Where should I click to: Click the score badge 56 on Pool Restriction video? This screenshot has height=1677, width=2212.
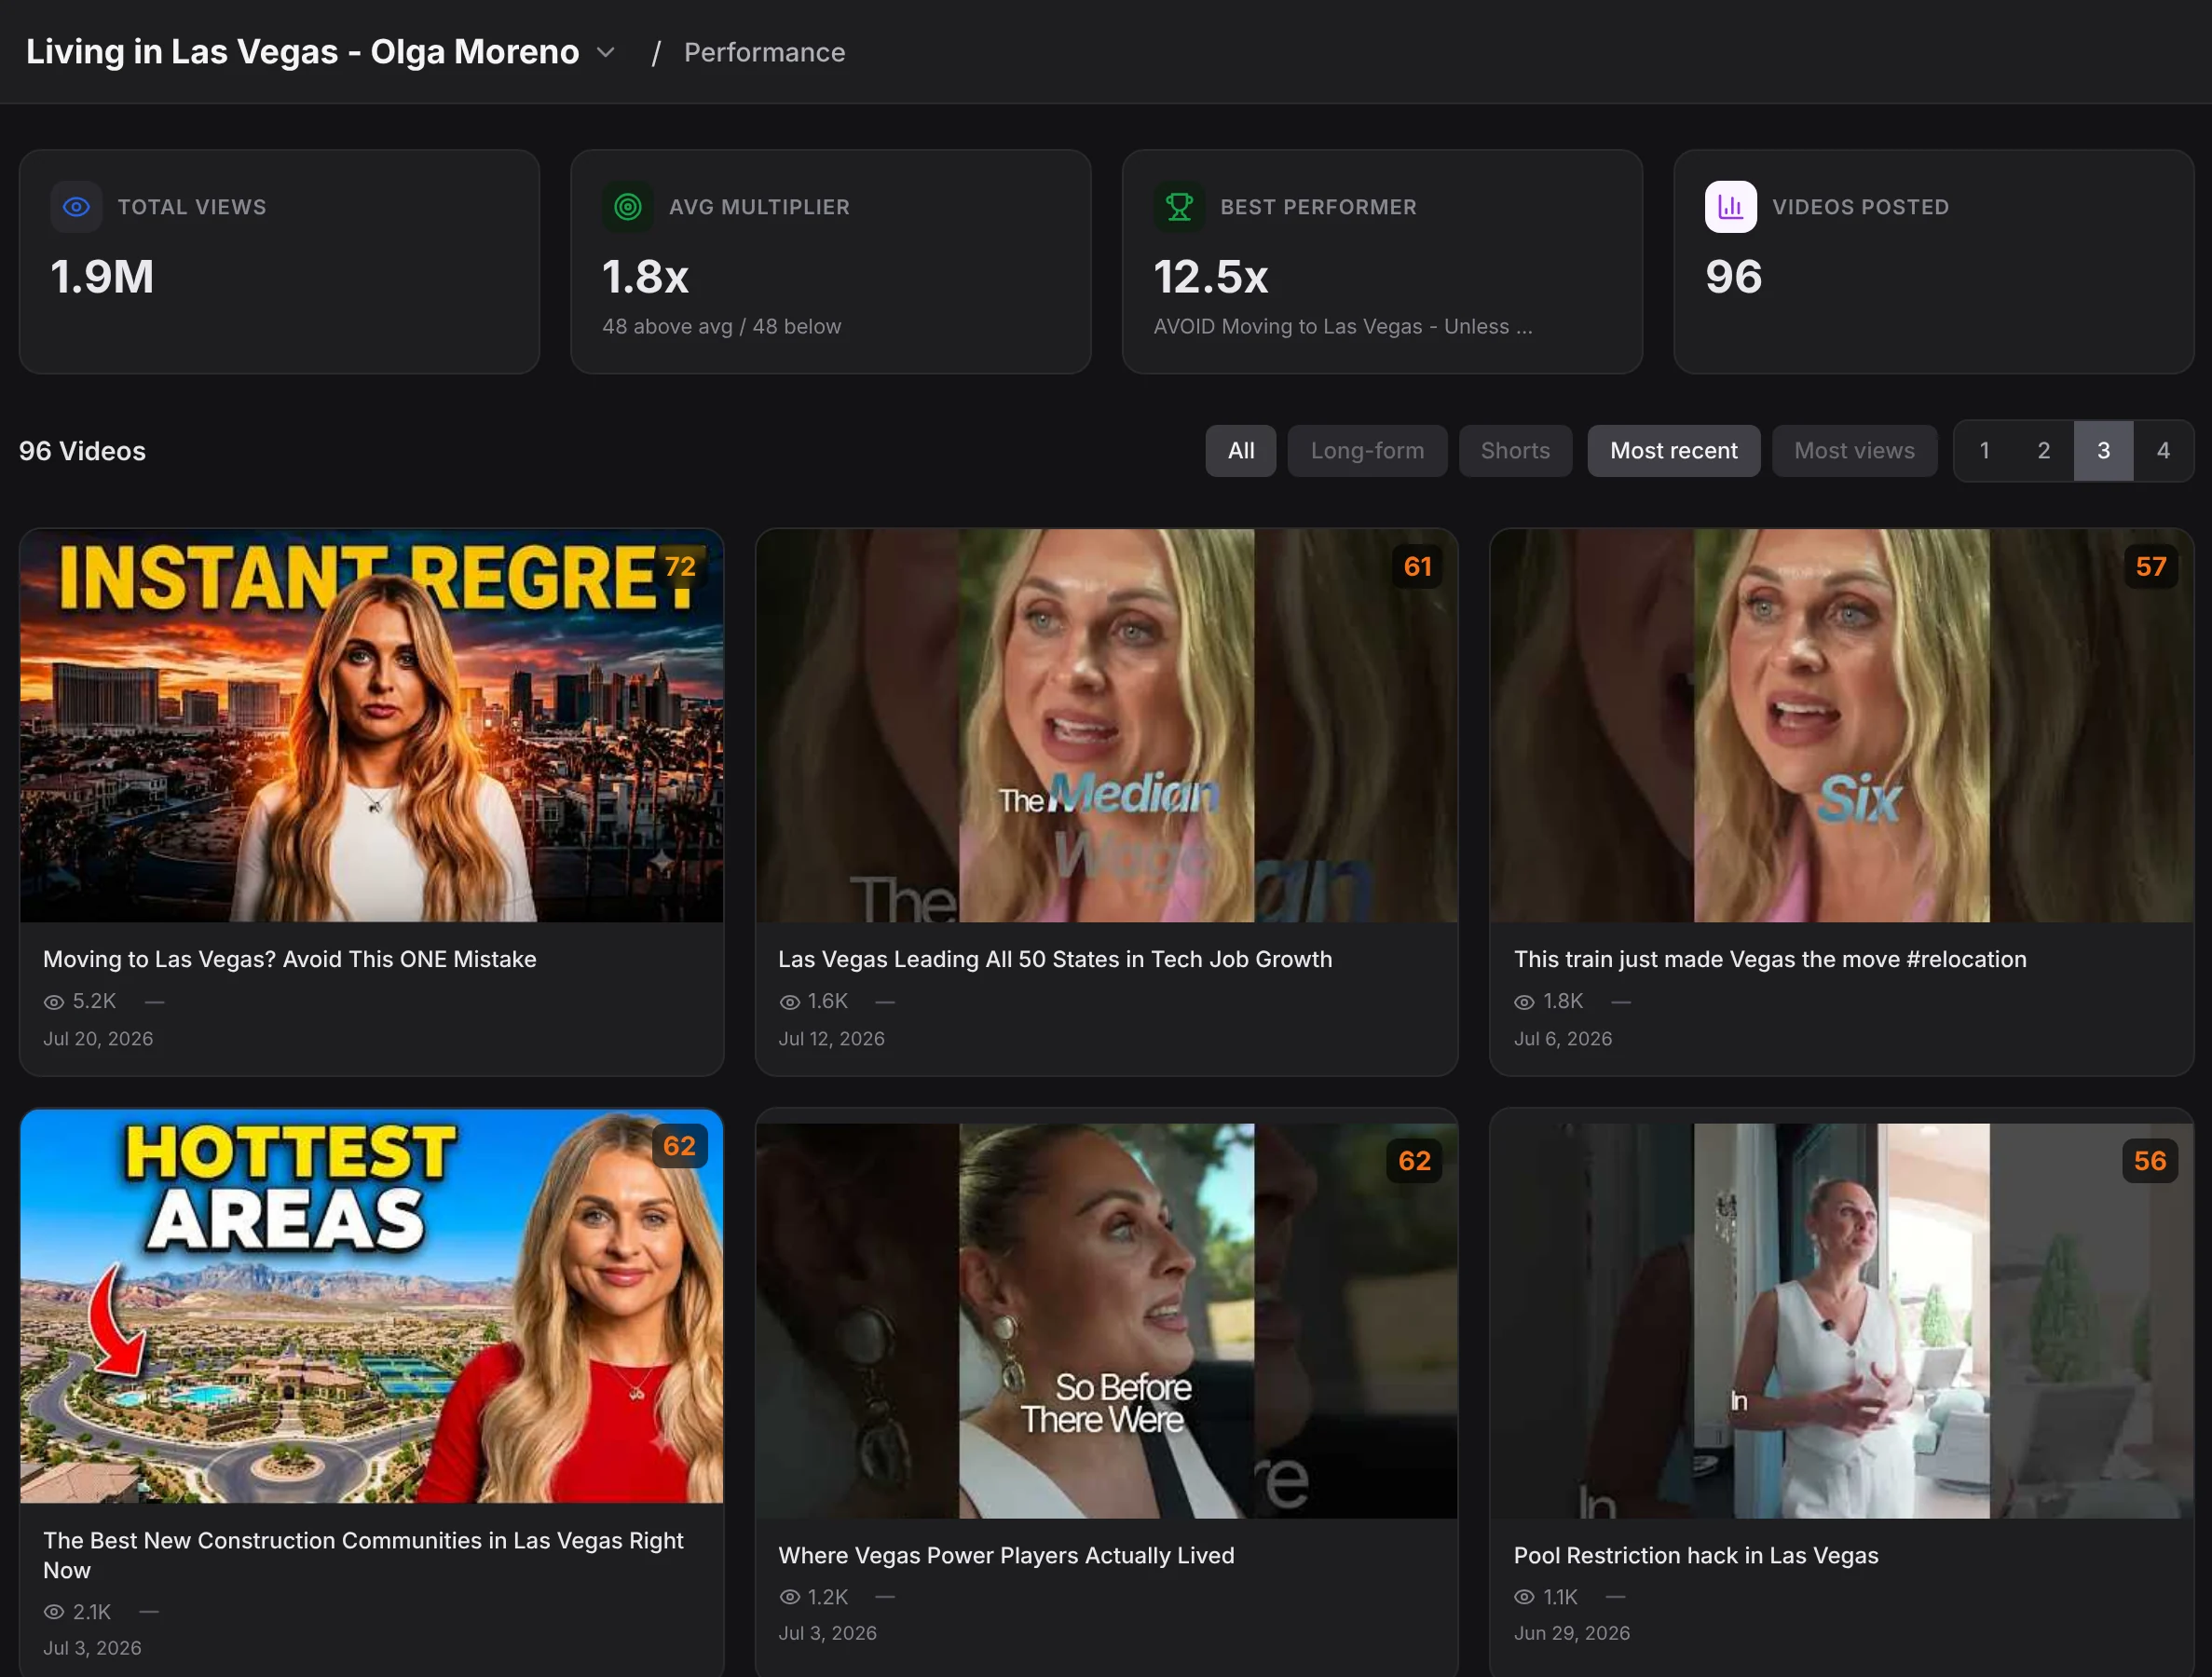point(2150,1160)
